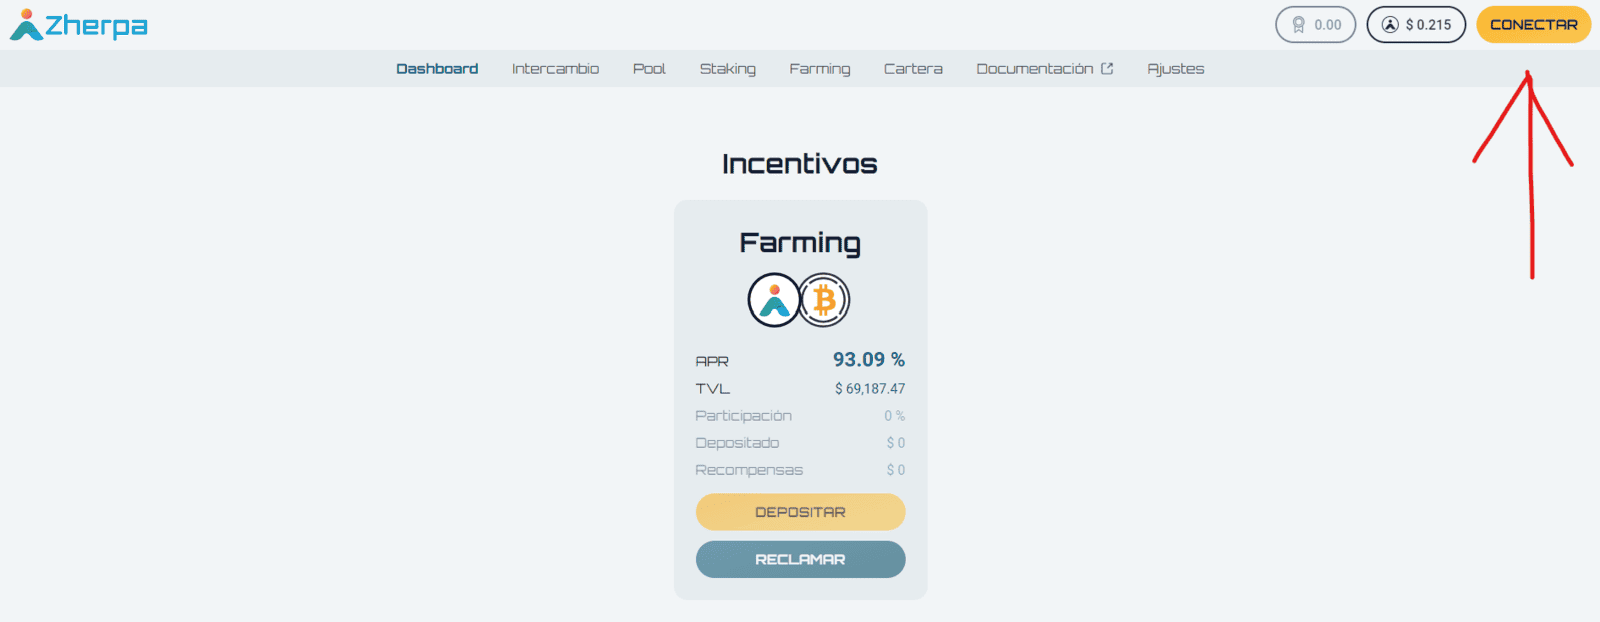The height and width of the screenshot is (622, 1600).
Task: Open the Cartera tab
Action: click(913, 69)
